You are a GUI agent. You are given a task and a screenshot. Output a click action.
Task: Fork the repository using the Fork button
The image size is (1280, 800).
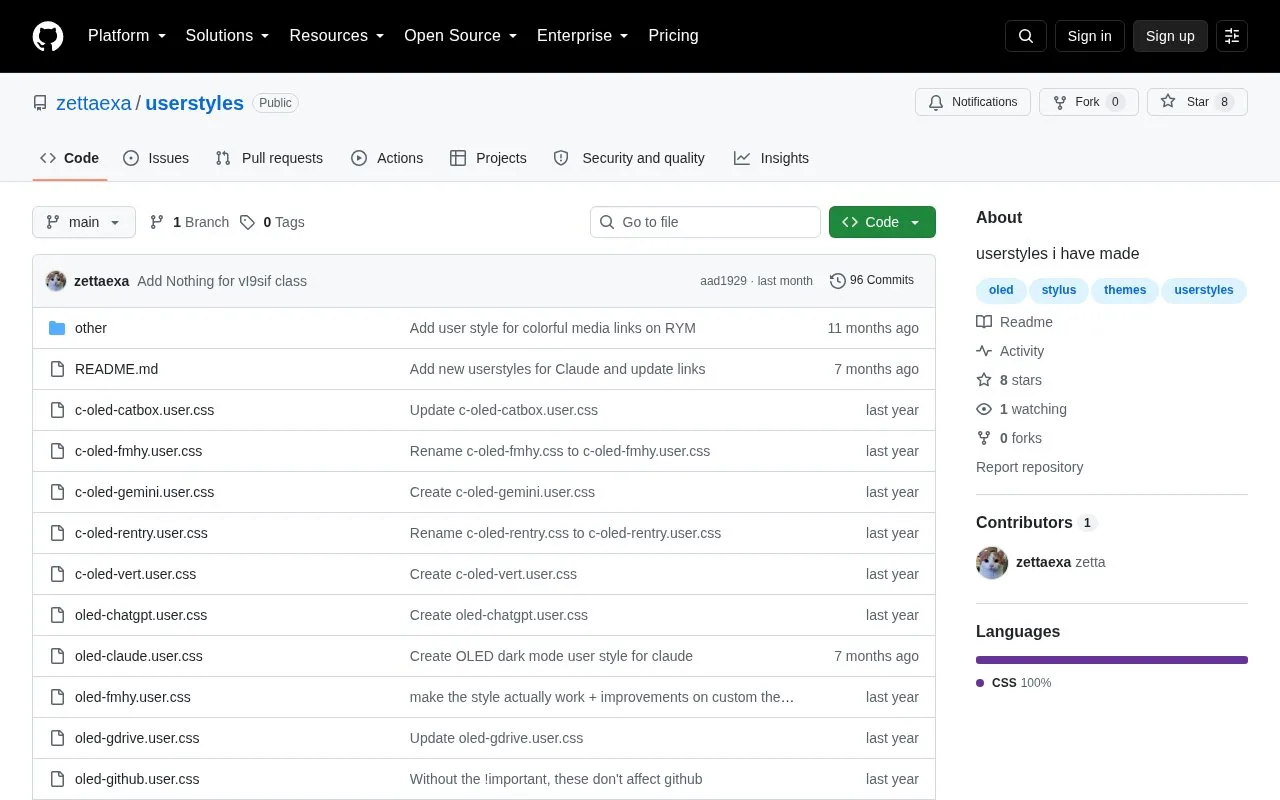click(x=1089, y=102)
